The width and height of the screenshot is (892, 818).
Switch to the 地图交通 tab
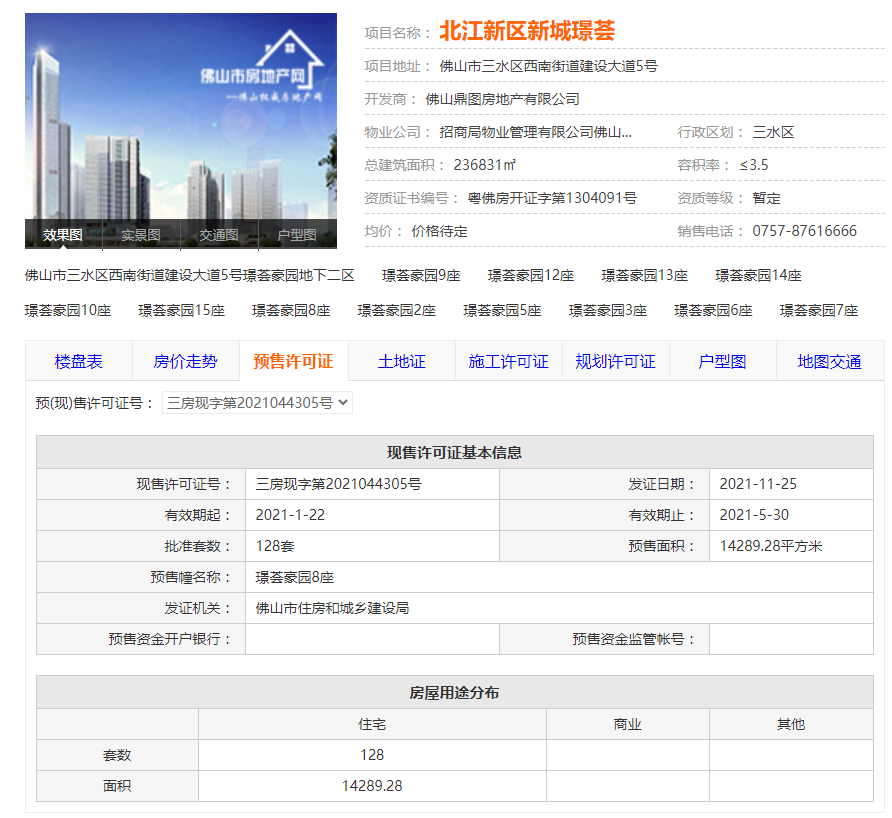tap(829, 361)
